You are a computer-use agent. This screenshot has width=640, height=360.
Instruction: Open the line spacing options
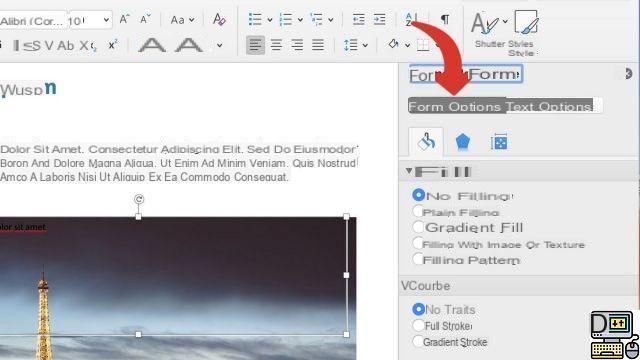point(351,44)
